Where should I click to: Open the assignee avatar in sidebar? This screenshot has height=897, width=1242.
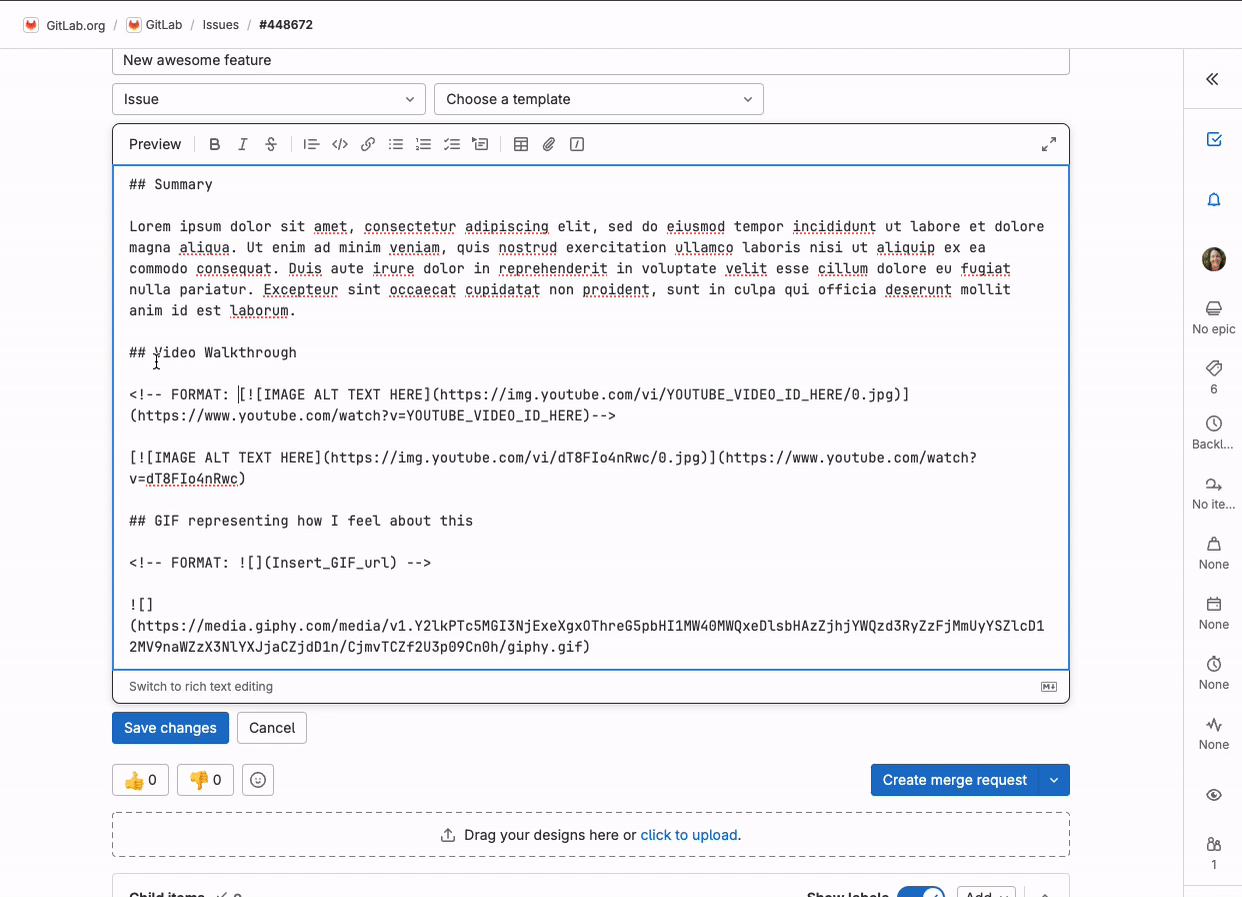point(1214,259)
